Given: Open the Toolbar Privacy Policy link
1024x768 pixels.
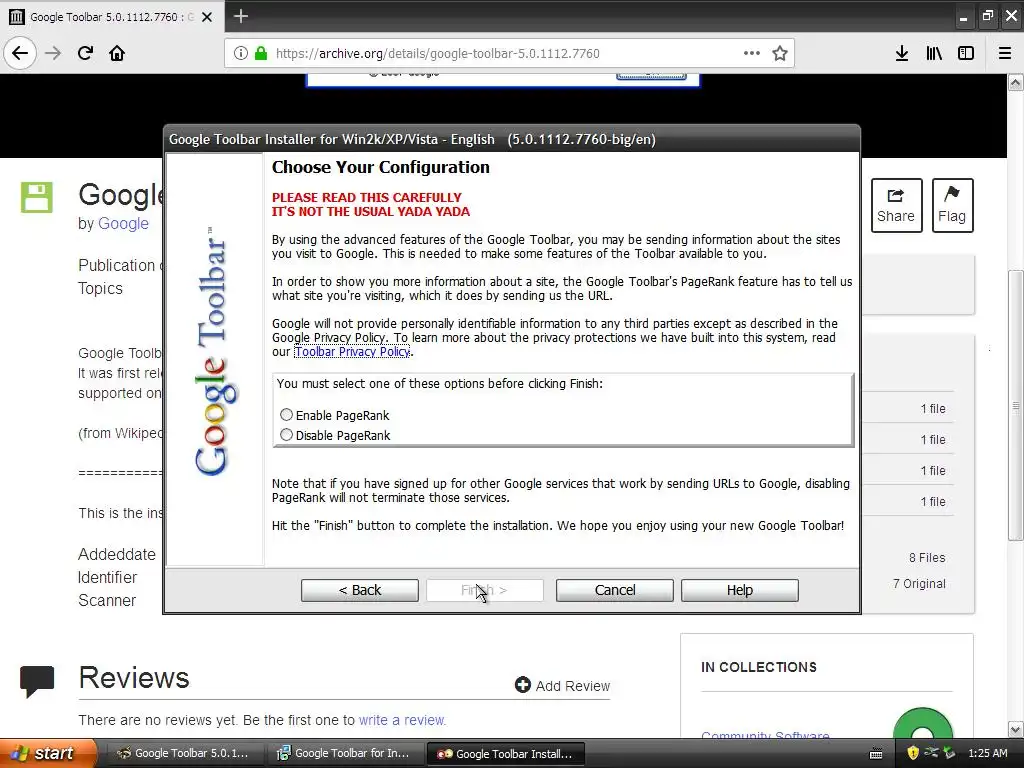Looking at the screenshot, I should pyautogui.click(x=352, y=351).
